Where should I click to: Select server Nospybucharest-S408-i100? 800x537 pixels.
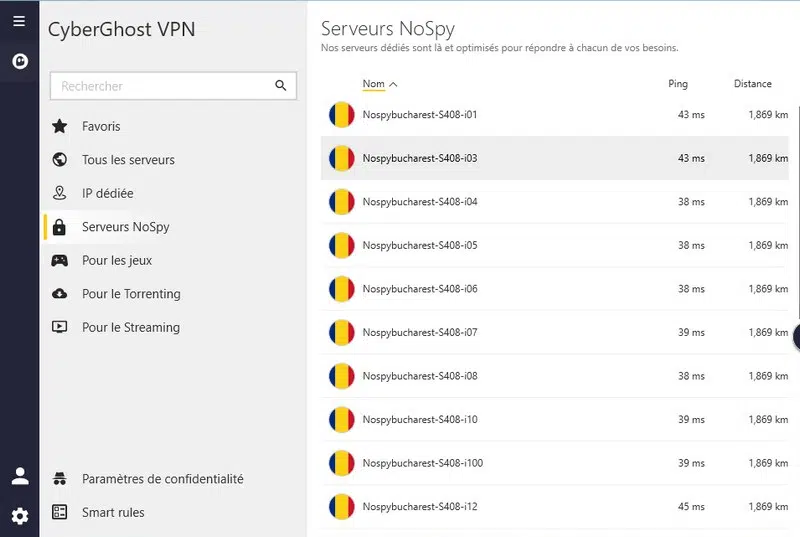click(x=422, y=463)
